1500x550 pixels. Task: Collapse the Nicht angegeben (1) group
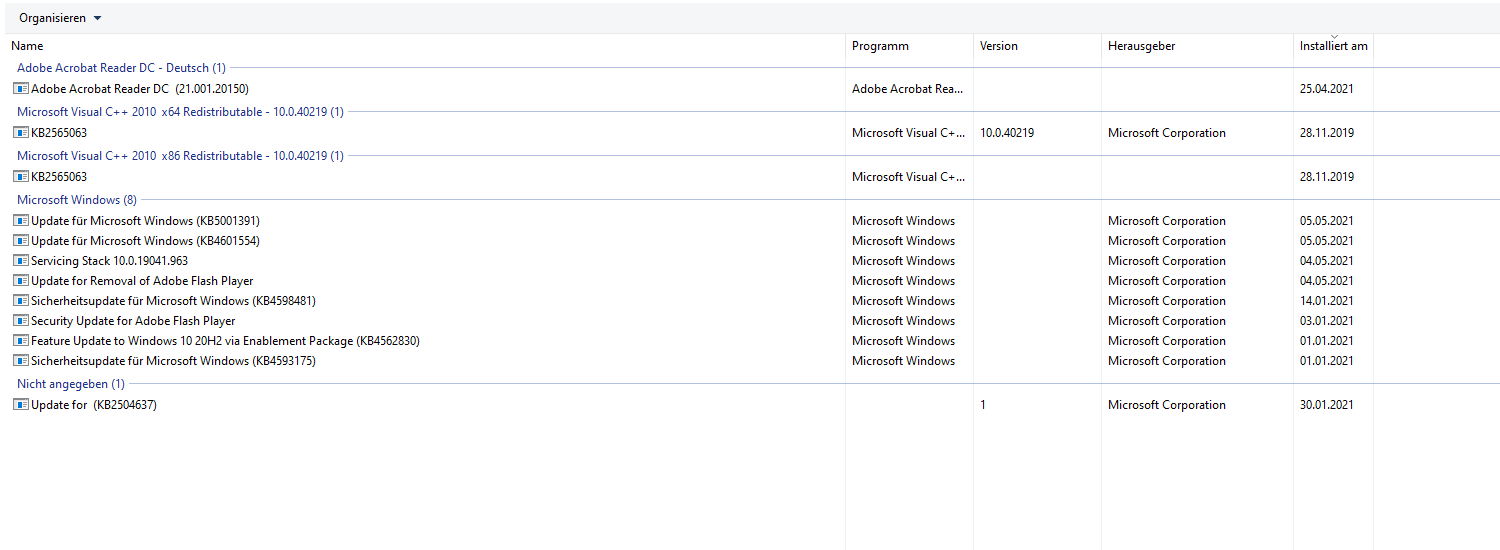71,384
